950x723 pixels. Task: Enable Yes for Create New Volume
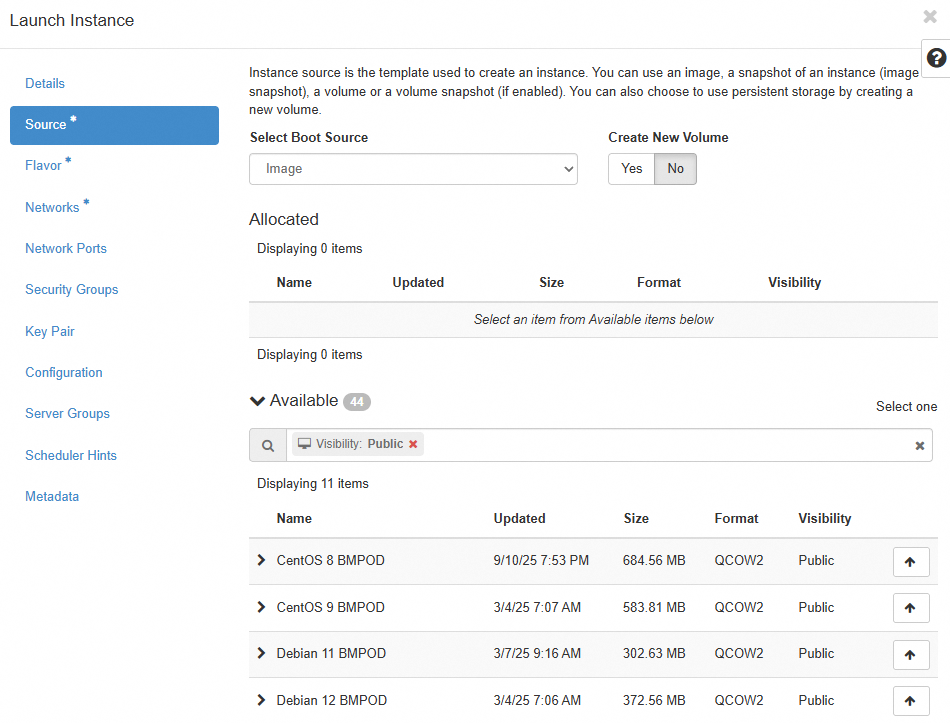coord(630,169)
